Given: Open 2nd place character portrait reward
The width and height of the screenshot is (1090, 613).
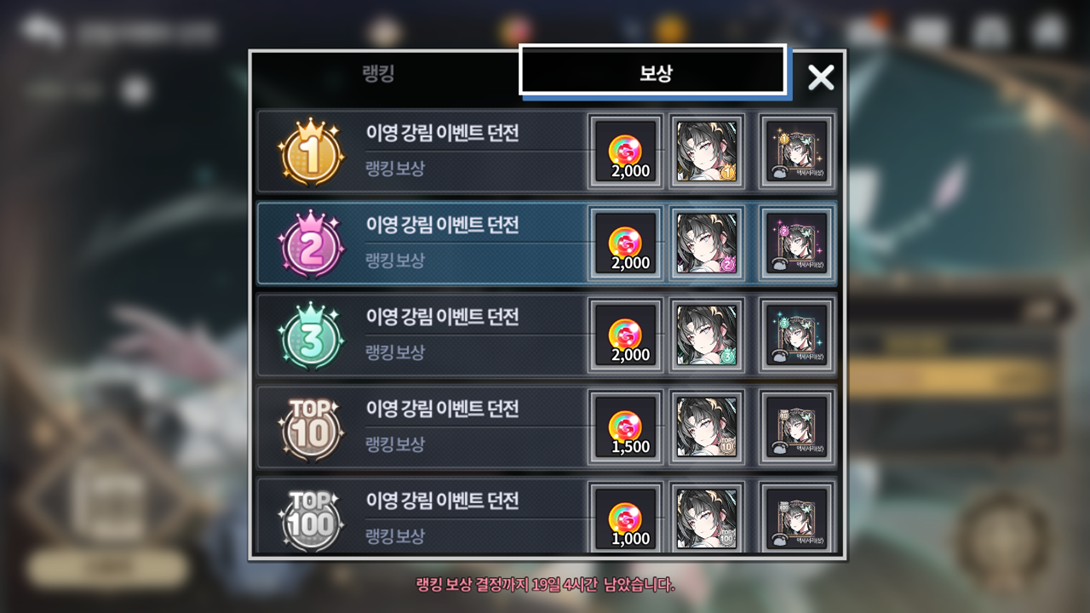Looking at the screenshot, I should [x=707, y=243].
